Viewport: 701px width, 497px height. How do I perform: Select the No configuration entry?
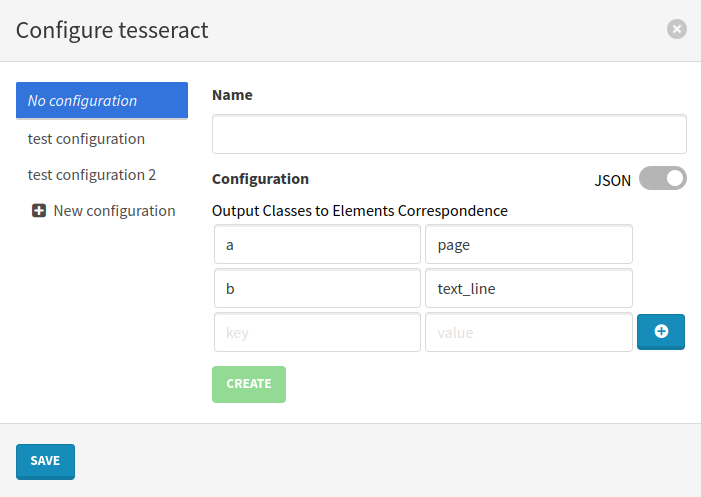[x=102, y=101]
